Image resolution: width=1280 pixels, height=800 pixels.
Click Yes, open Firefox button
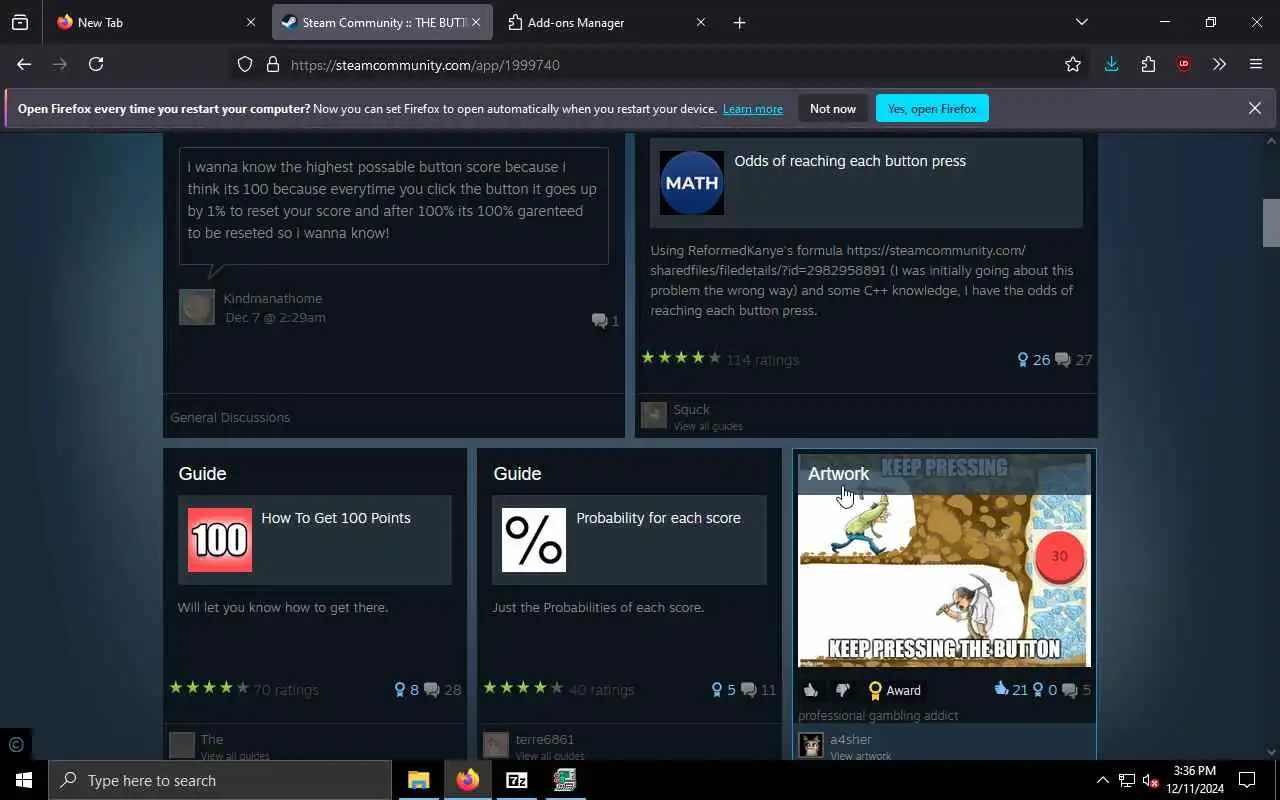pyautogui.click(x=932, y=108)
